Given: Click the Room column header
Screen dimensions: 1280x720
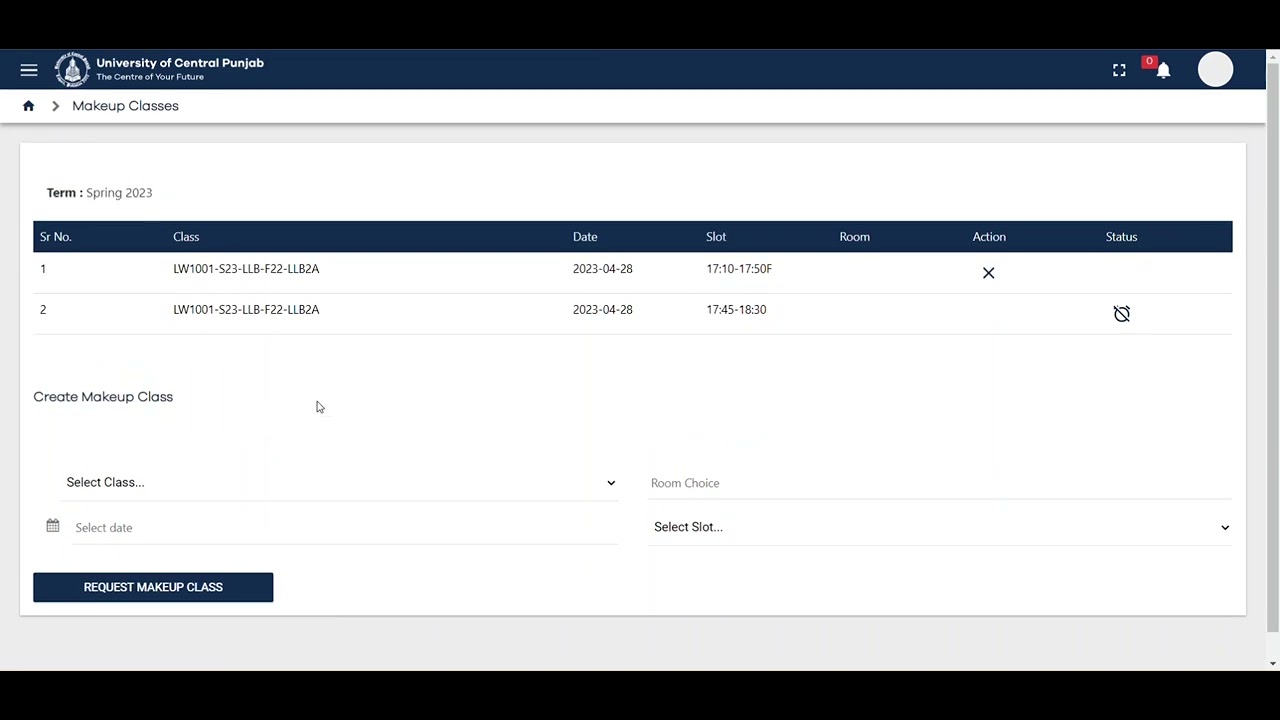Looking at the screenshot, I should point(855,237).
